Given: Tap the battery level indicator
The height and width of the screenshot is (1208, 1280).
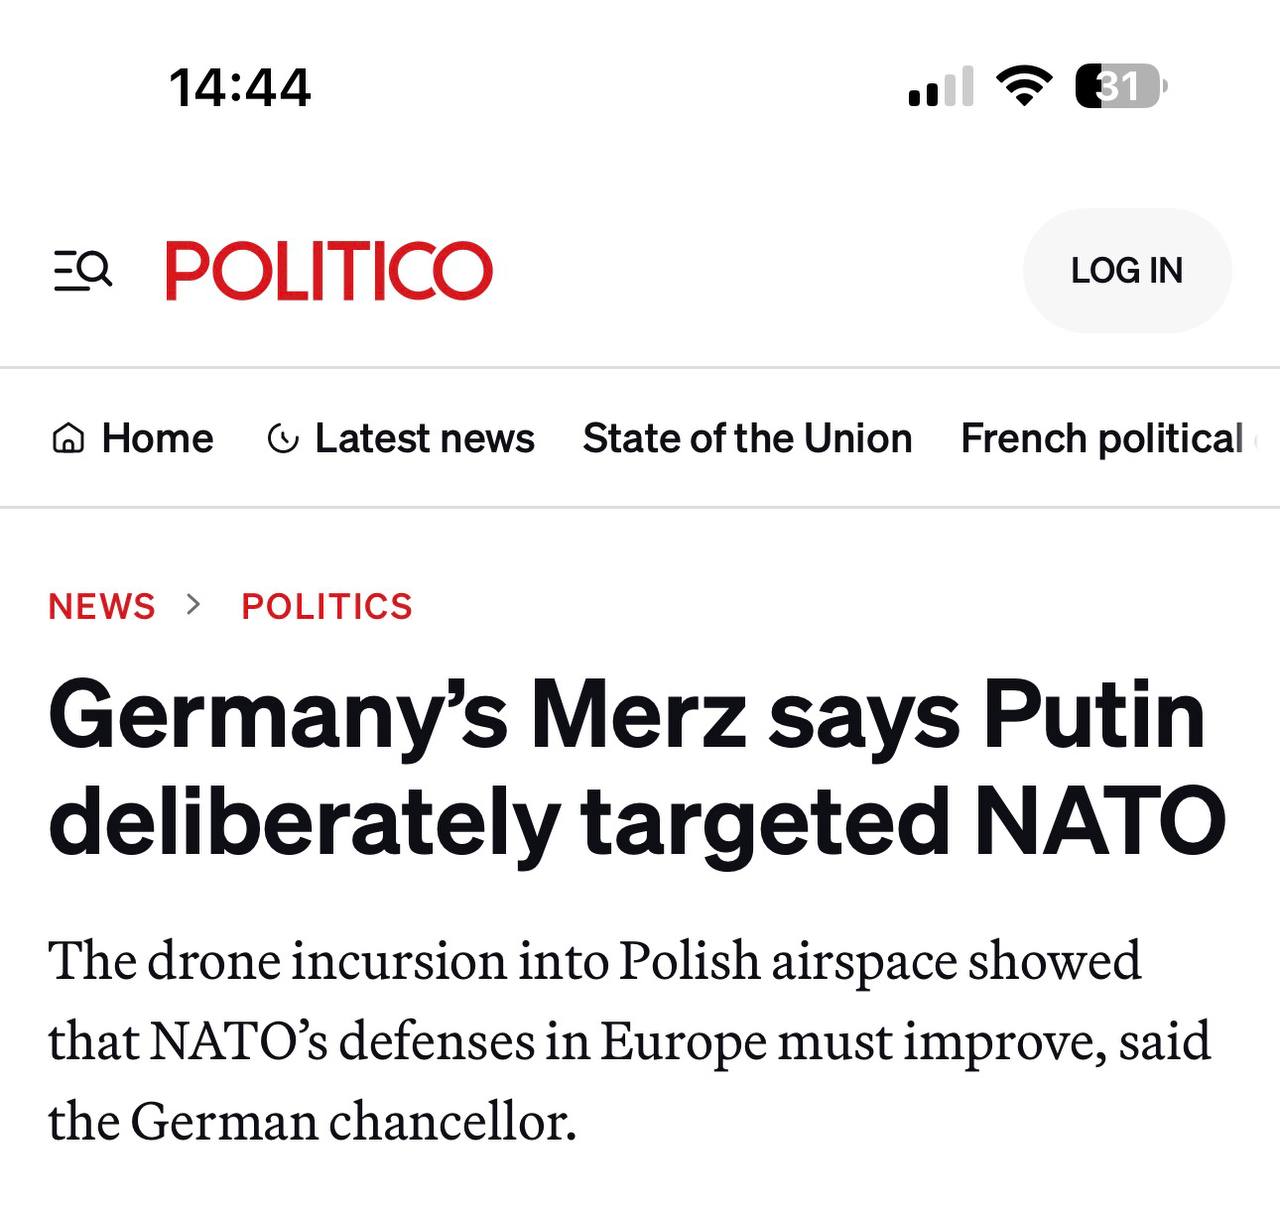Looking at the screenshot, I should (x=1120, y=86).
